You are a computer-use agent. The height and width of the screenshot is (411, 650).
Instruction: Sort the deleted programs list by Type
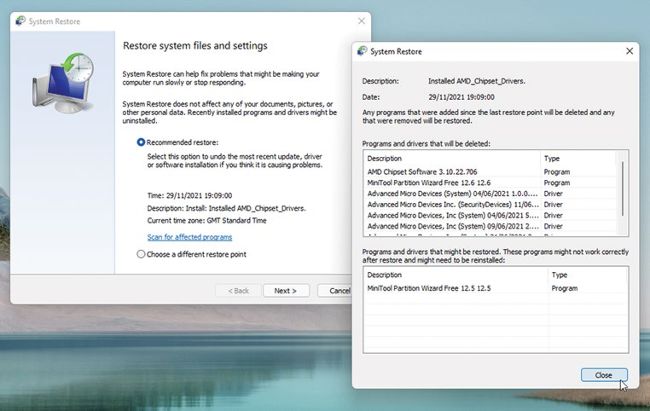[580, 158]
